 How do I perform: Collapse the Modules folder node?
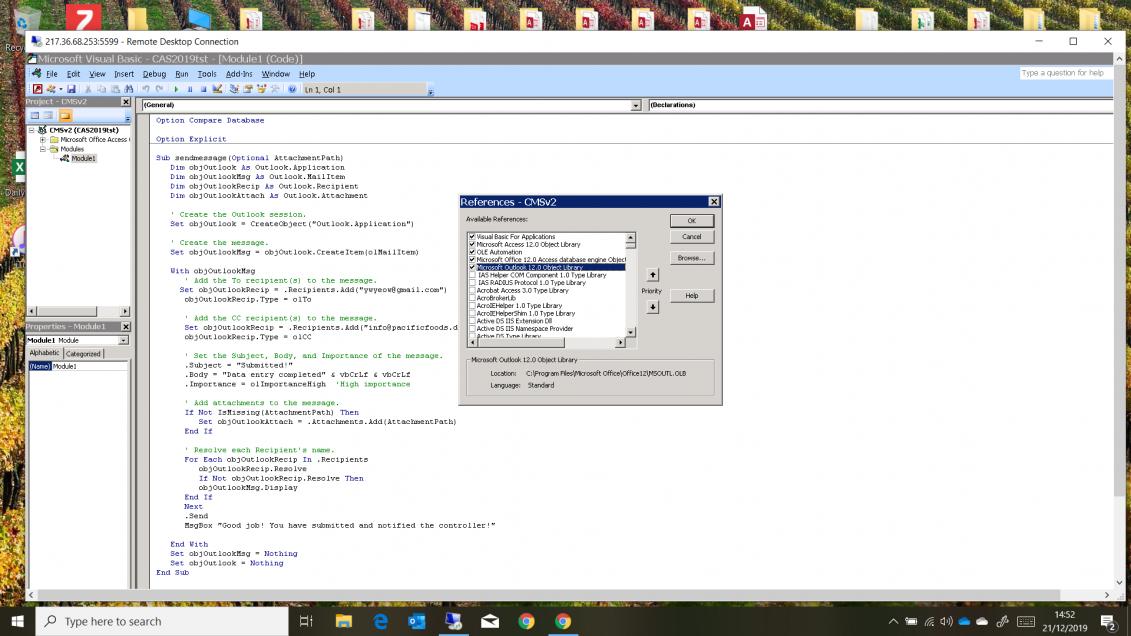coord(43,149)
